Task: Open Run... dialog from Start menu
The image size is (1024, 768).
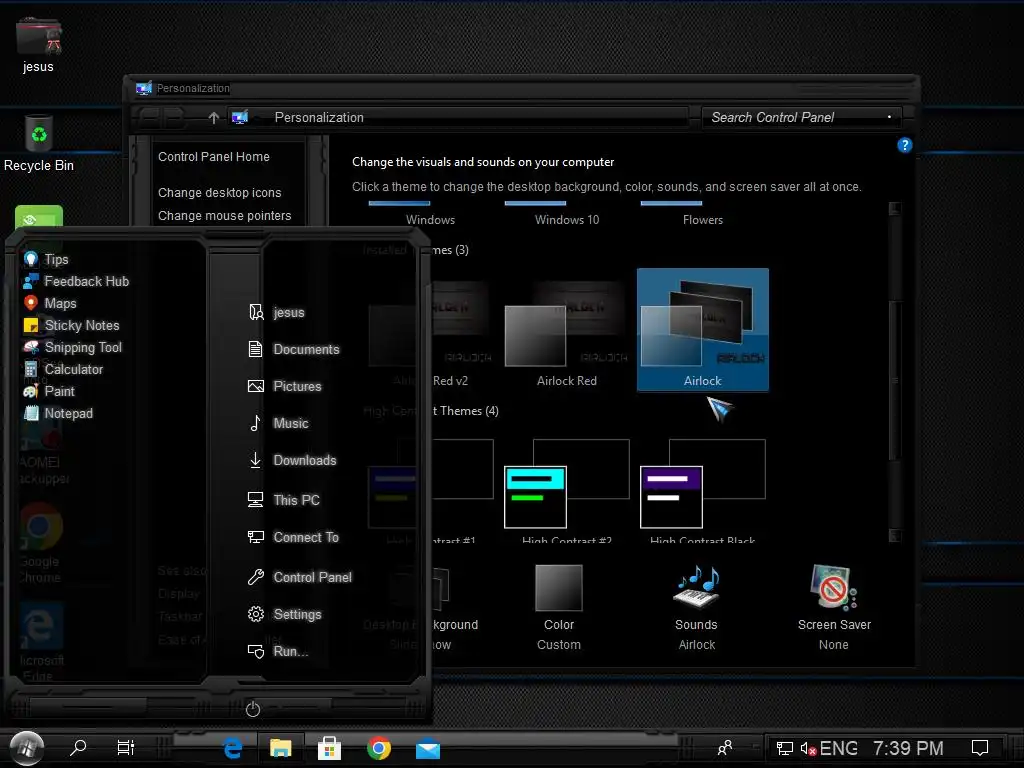Action: pyautogui.click(x=278, y=651)
